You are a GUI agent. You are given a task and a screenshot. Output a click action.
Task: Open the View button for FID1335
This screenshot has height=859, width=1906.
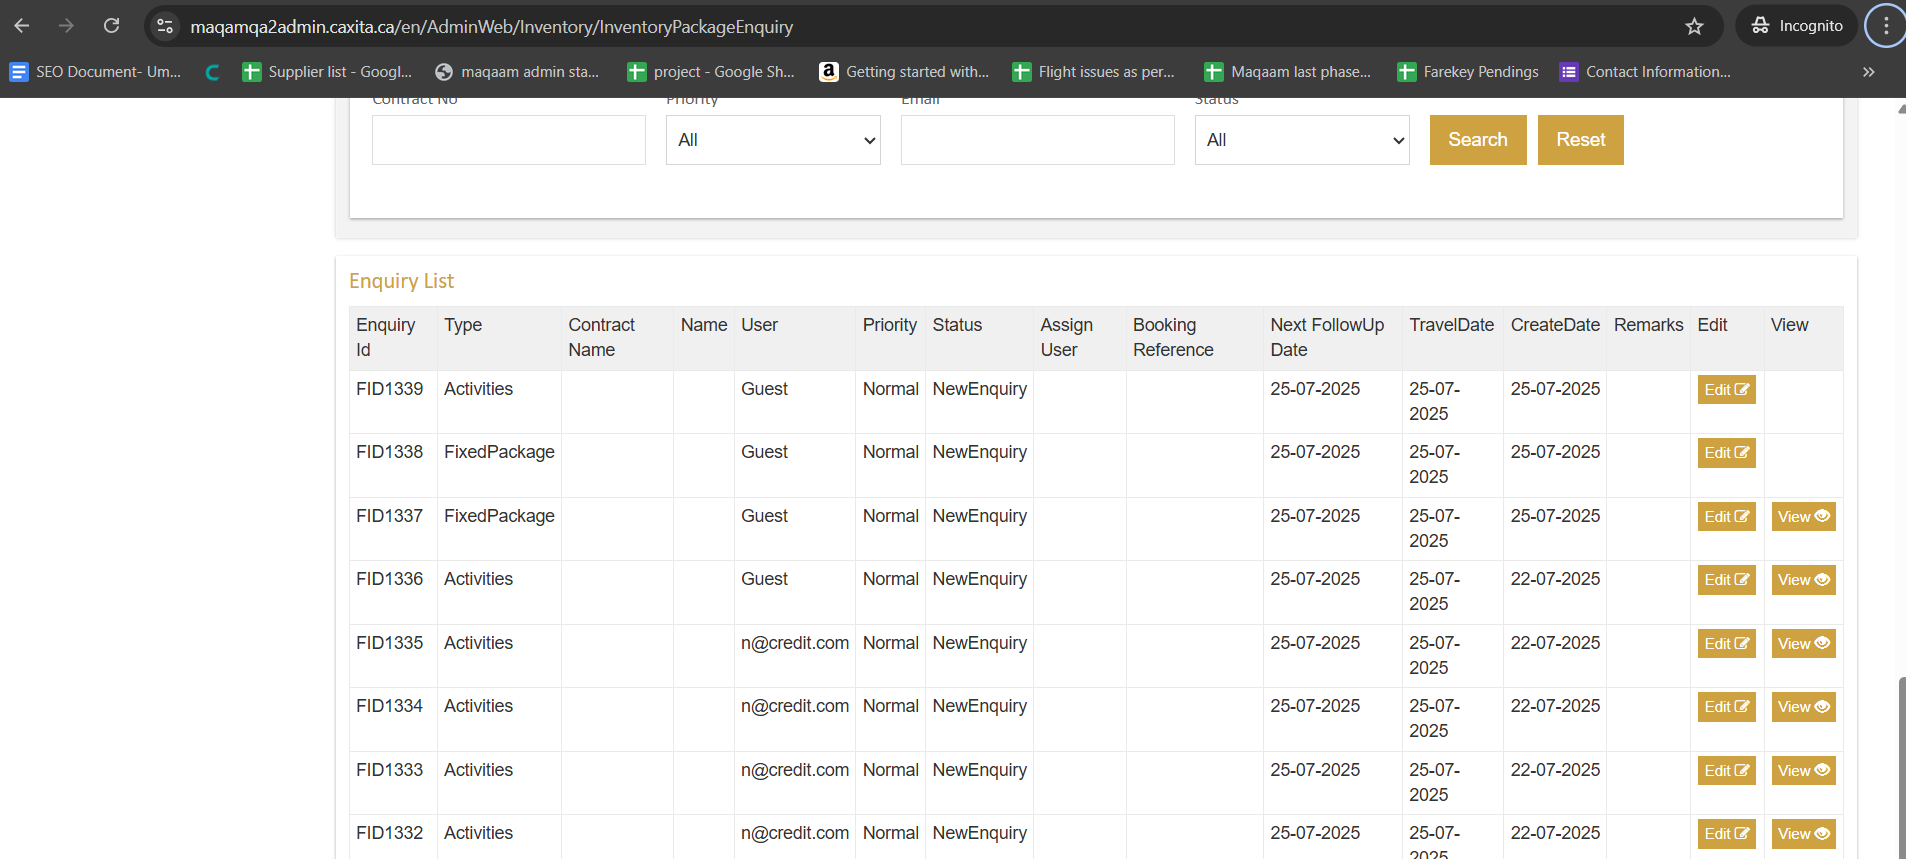pos(1803,644)
